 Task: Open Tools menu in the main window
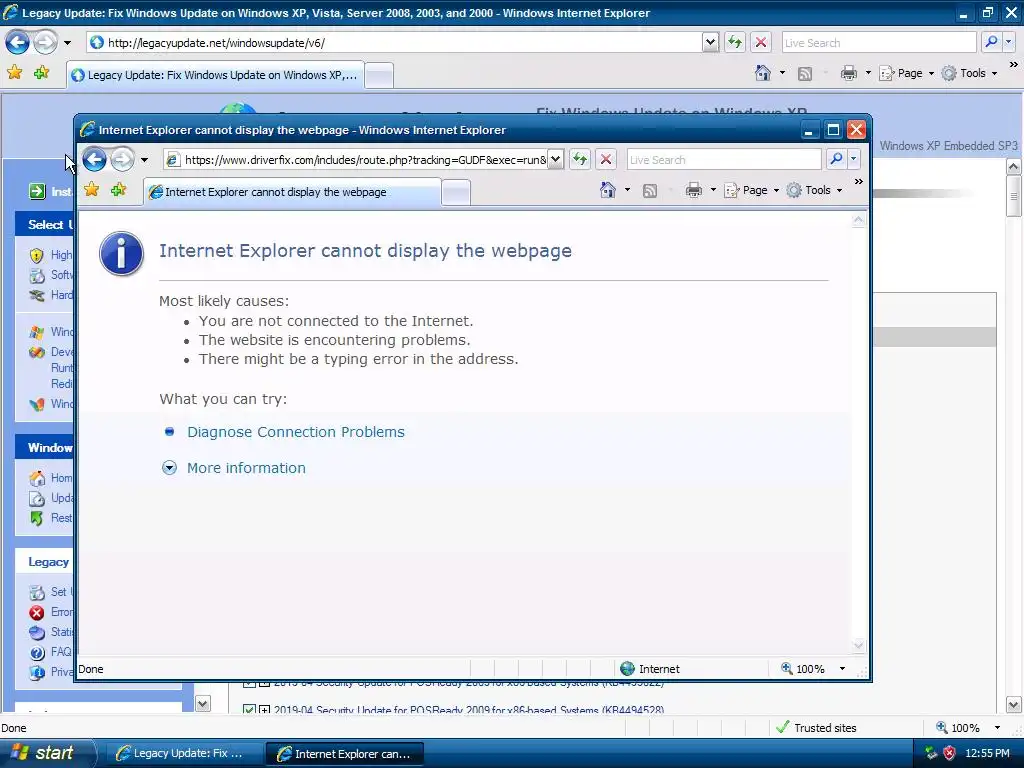[x=970, y=73]
